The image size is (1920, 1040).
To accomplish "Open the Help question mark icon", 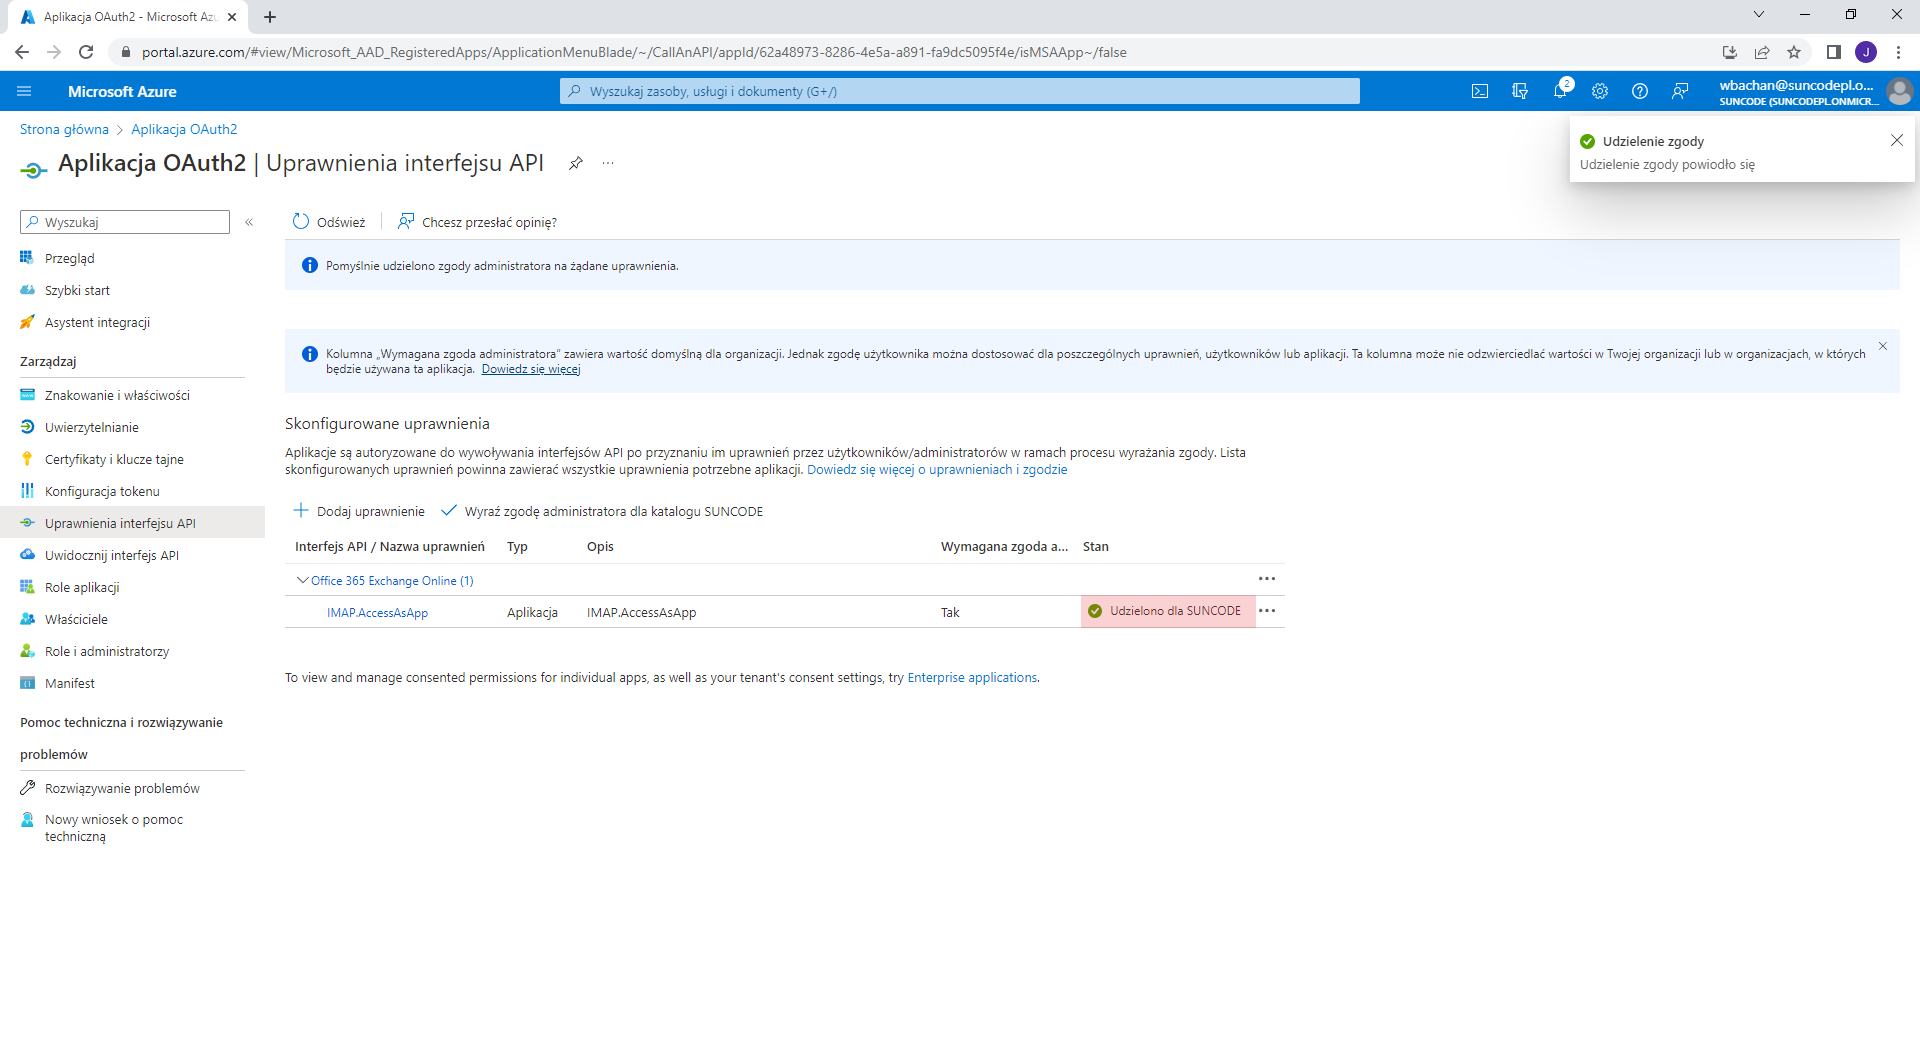I will (x=1640, y=91).
